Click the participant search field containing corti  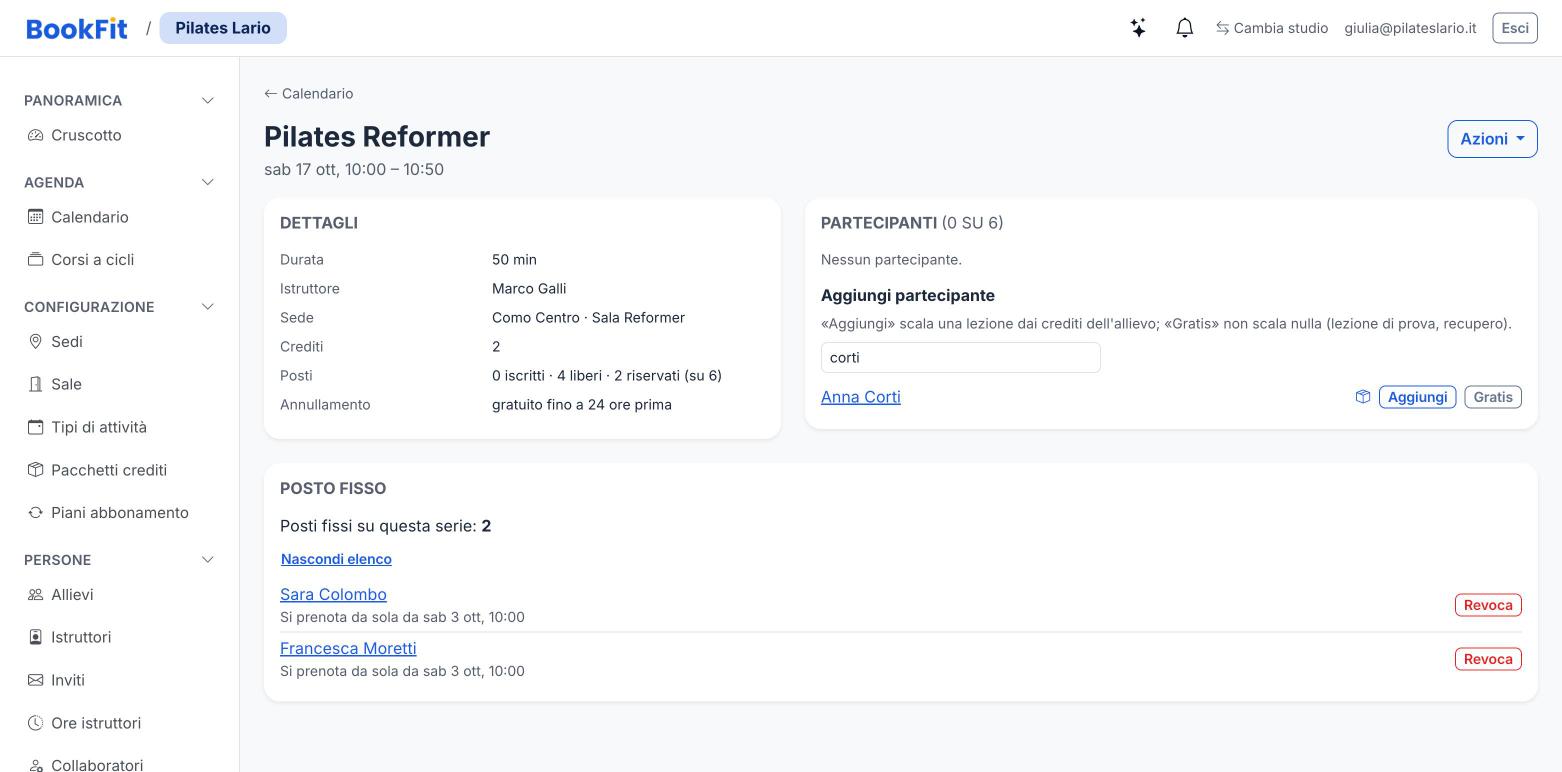(961, 358)
